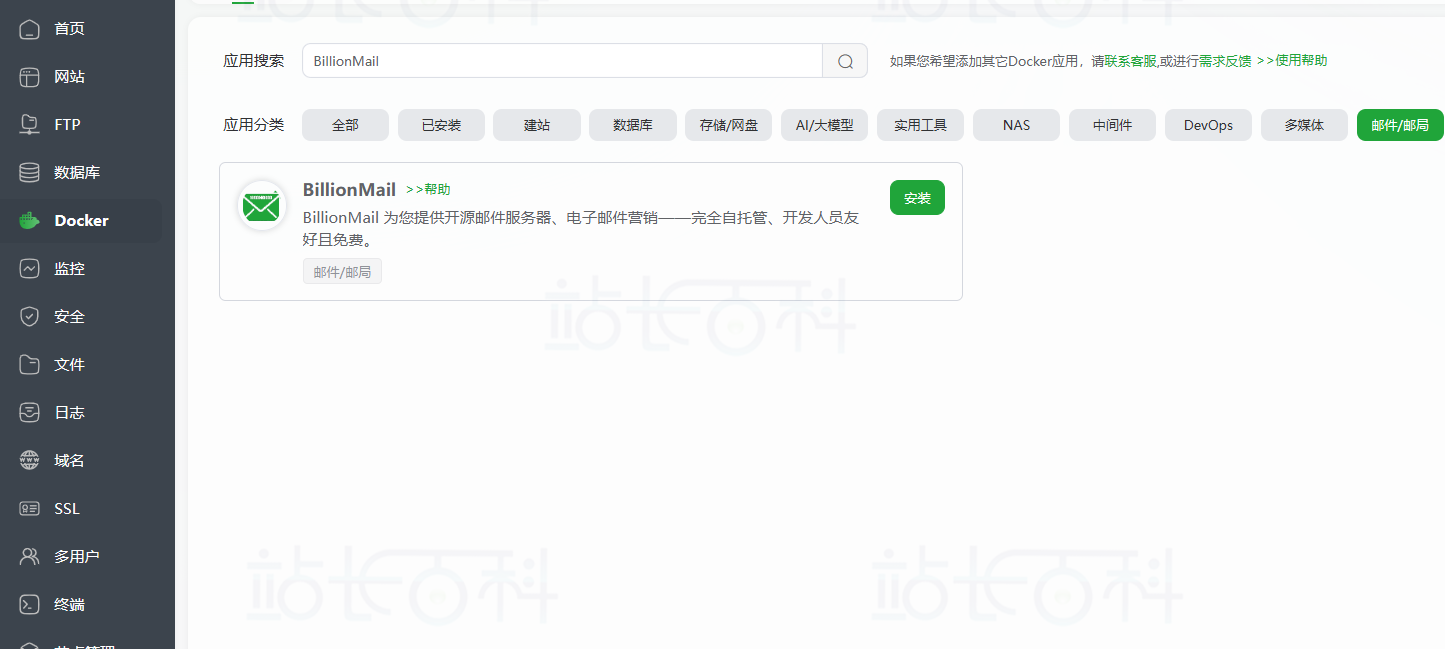Click the BillionMail app title

pos(349,189)
